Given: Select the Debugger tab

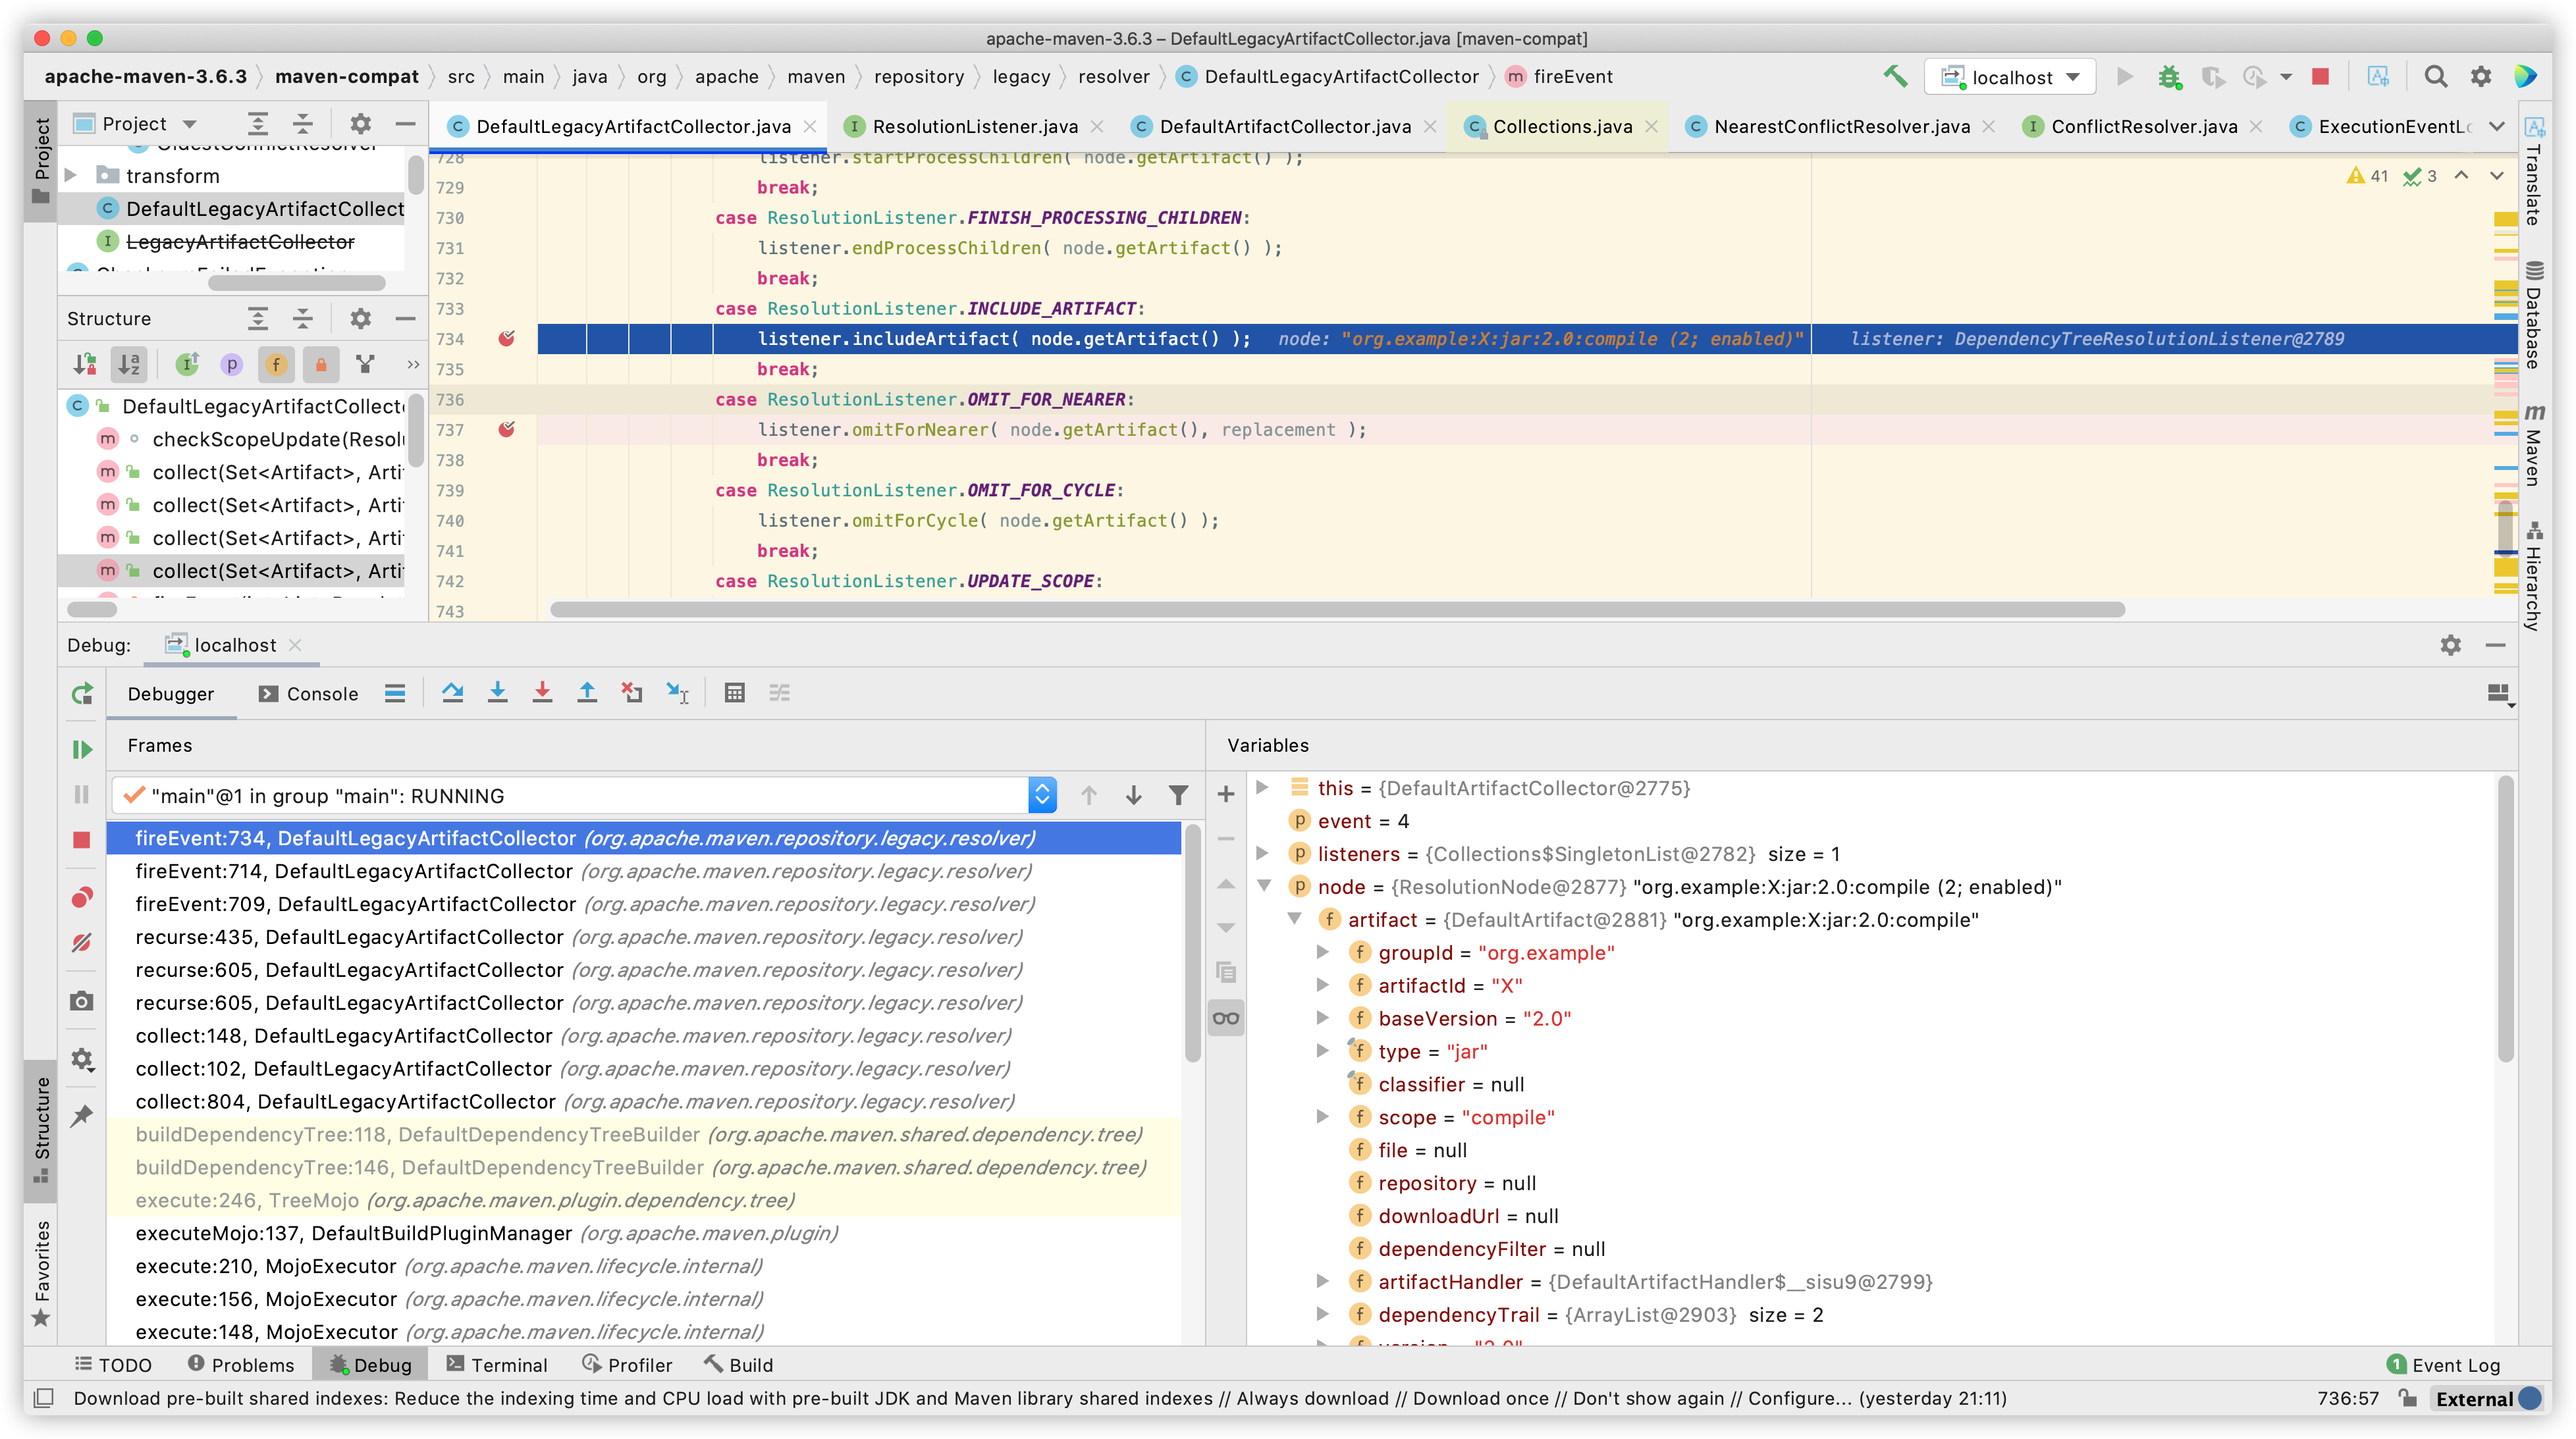Looking at the screenshot, I should [170, 694].
